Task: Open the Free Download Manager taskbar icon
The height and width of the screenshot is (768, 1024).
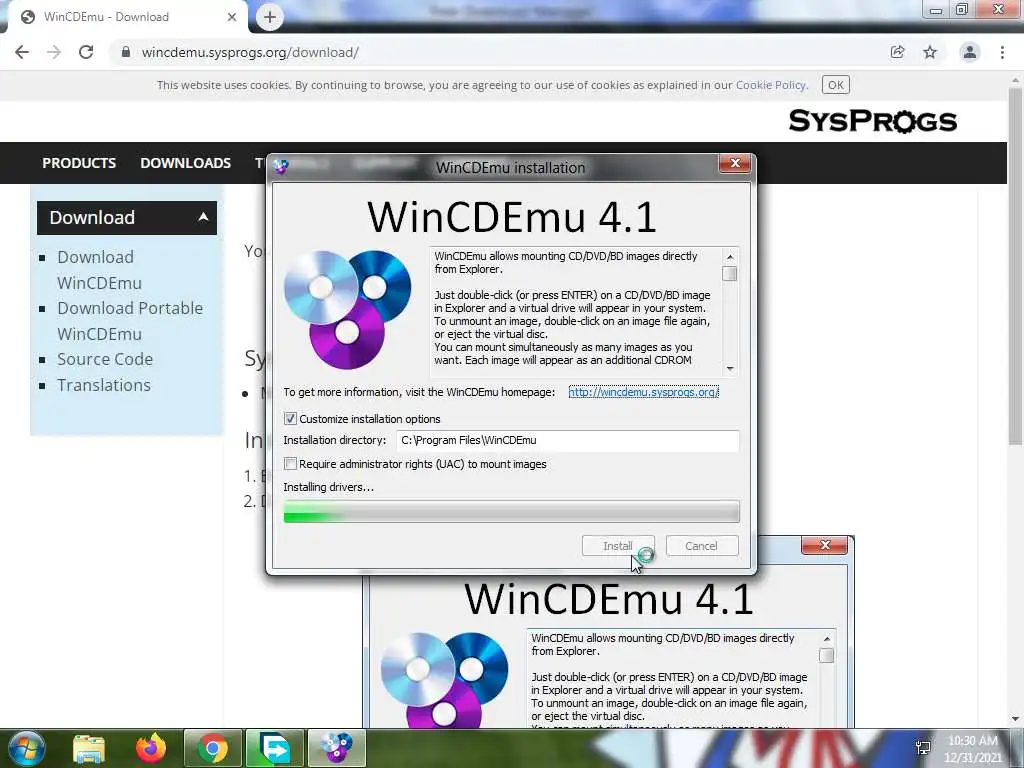Action: point(274,748)
